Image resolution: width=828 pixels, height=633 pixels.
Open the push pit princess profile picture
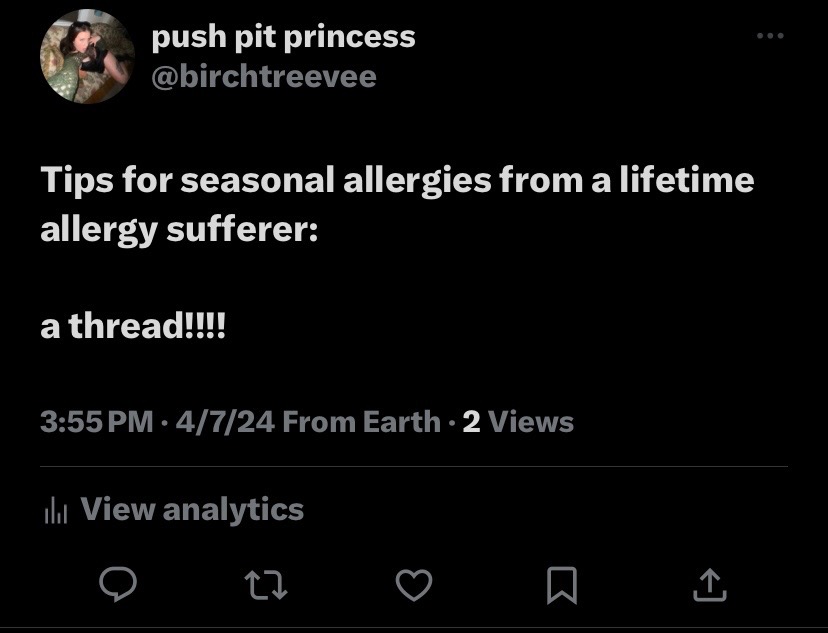pyautogui.click(x=87, y=56)
